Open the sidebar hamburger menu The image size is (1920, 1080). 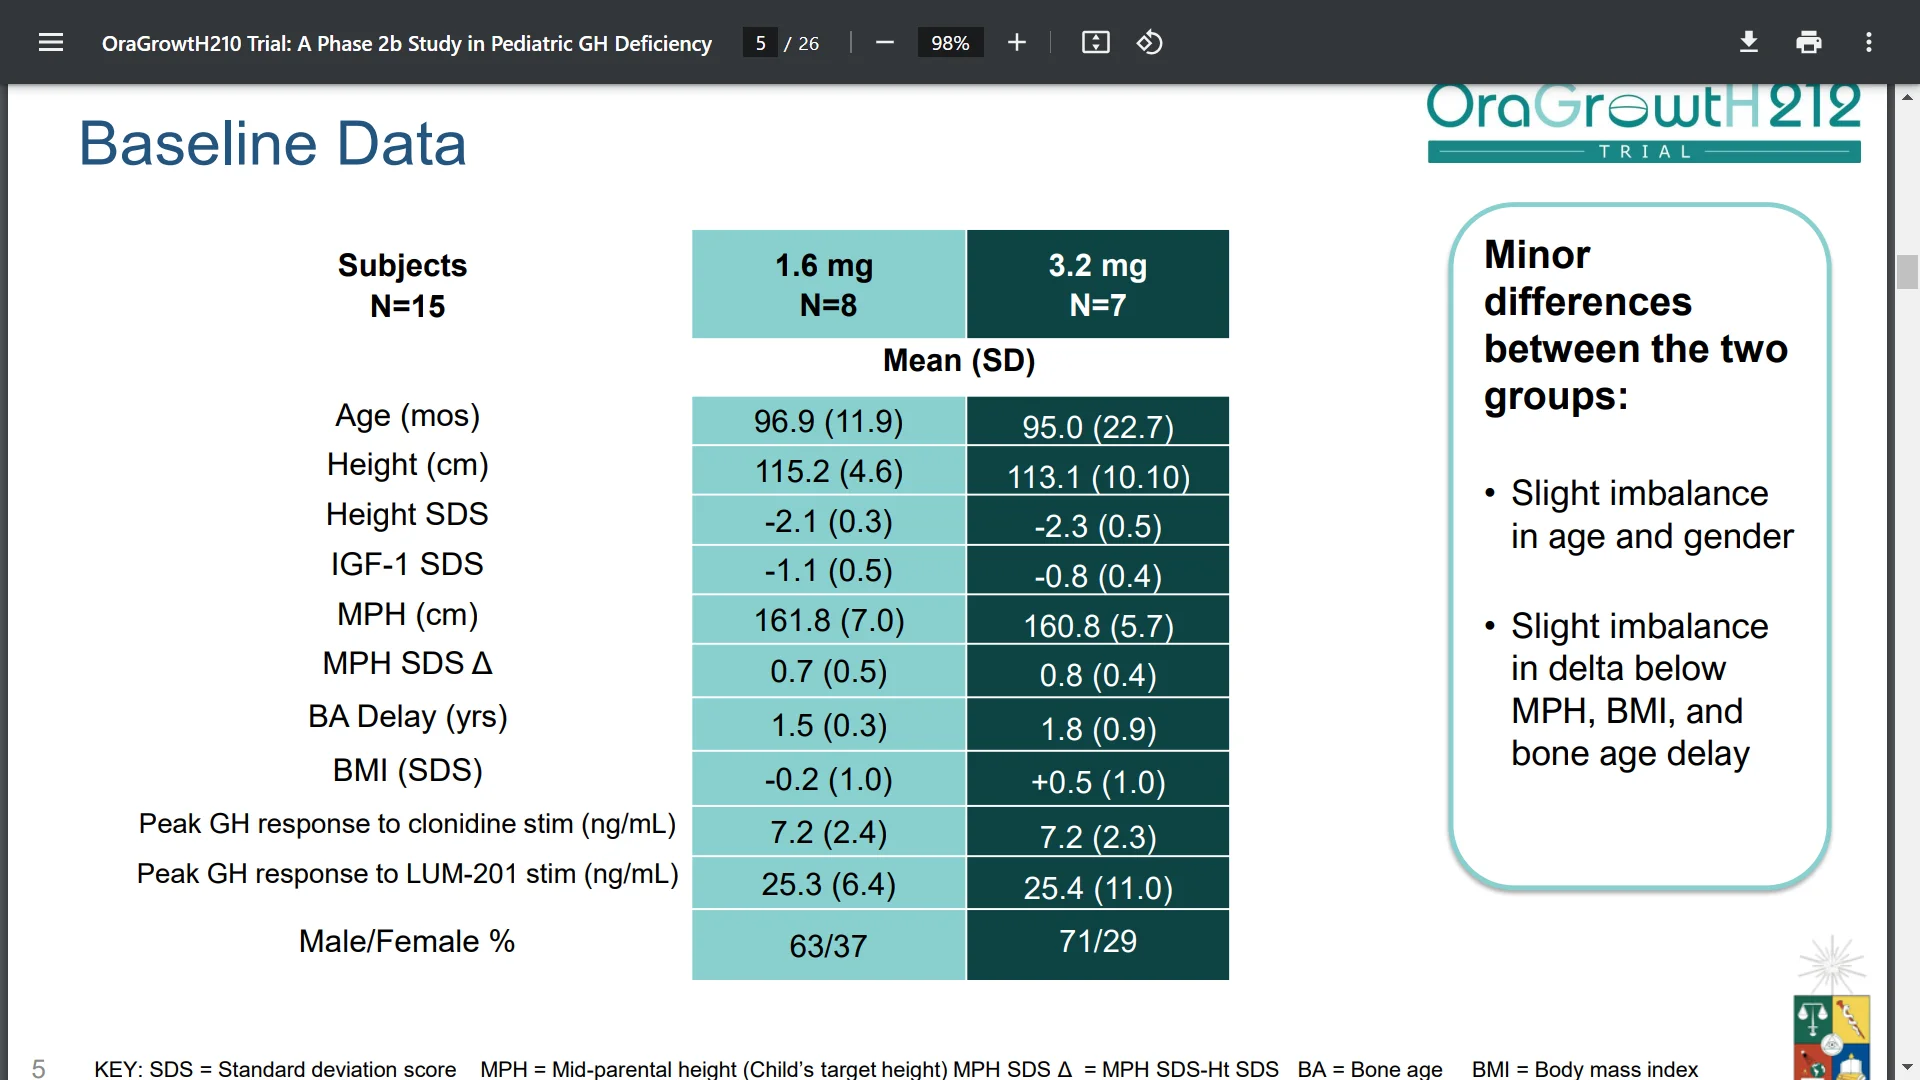(51, 42)
